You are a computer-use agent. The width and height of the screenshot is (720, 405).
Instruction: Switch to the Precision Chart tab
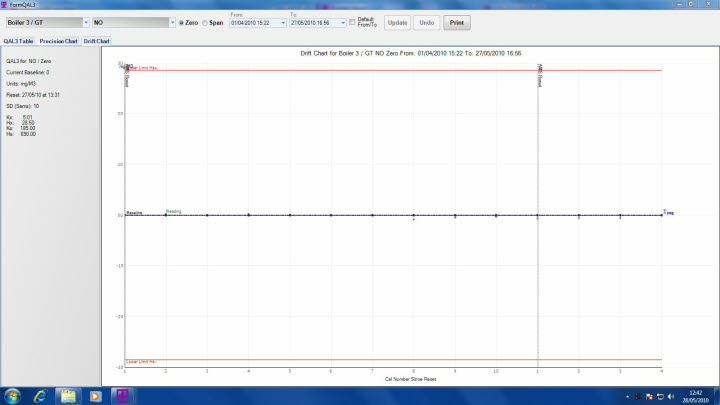(58, 41)
